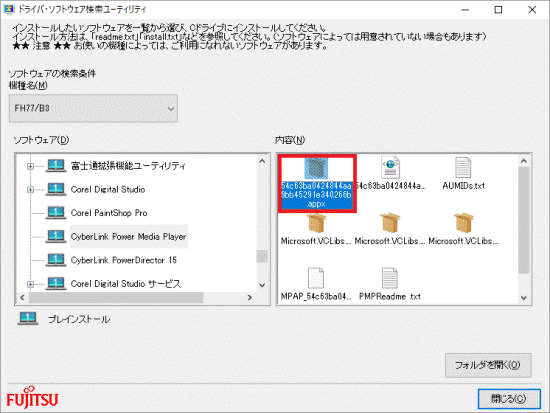Expand the Corel Digital Studio tree node

tap(31, 189)
